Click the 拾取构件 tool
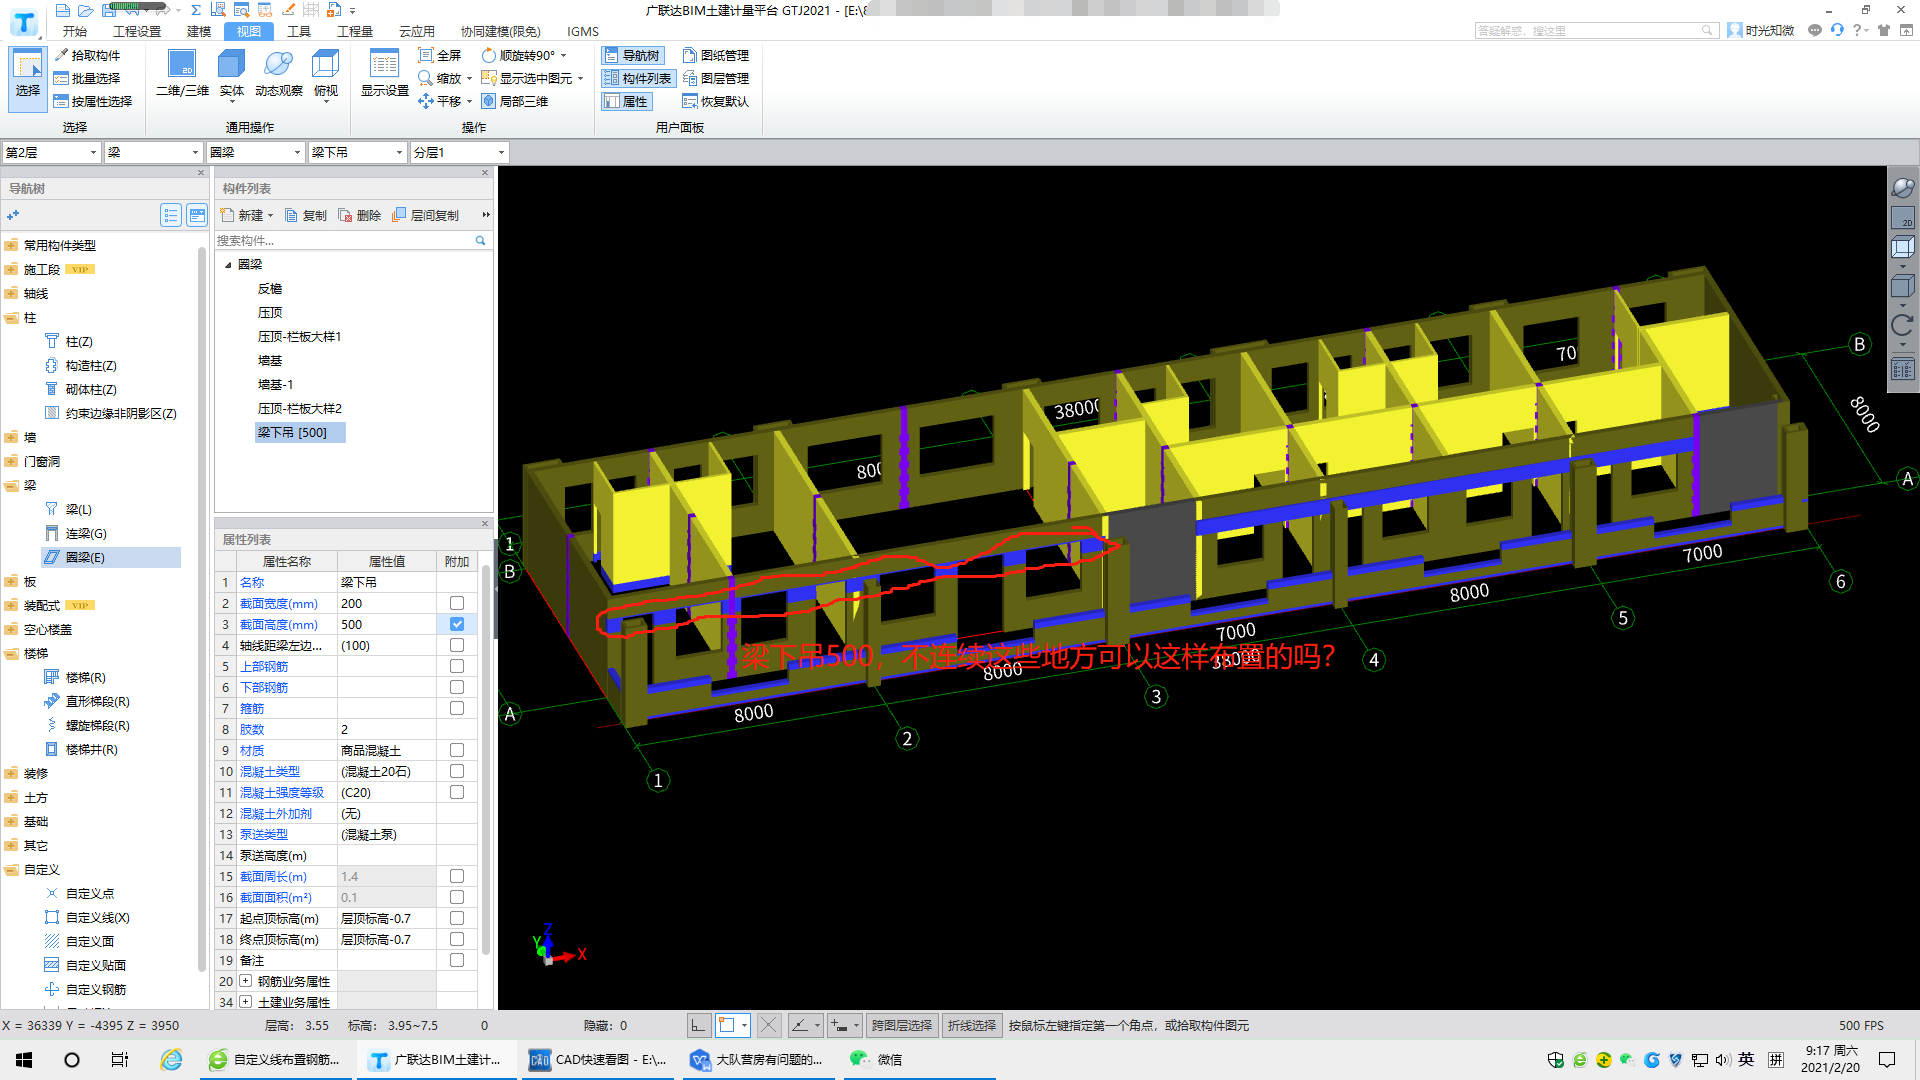This screenshot has width=1920, height=1080. point(87,55)
